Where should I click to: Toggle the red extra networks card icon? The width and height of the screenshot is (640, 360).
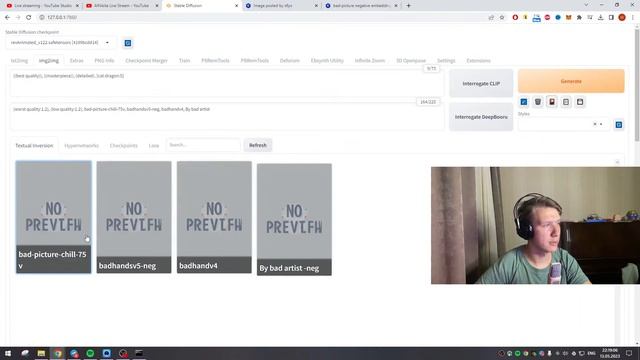552,102
